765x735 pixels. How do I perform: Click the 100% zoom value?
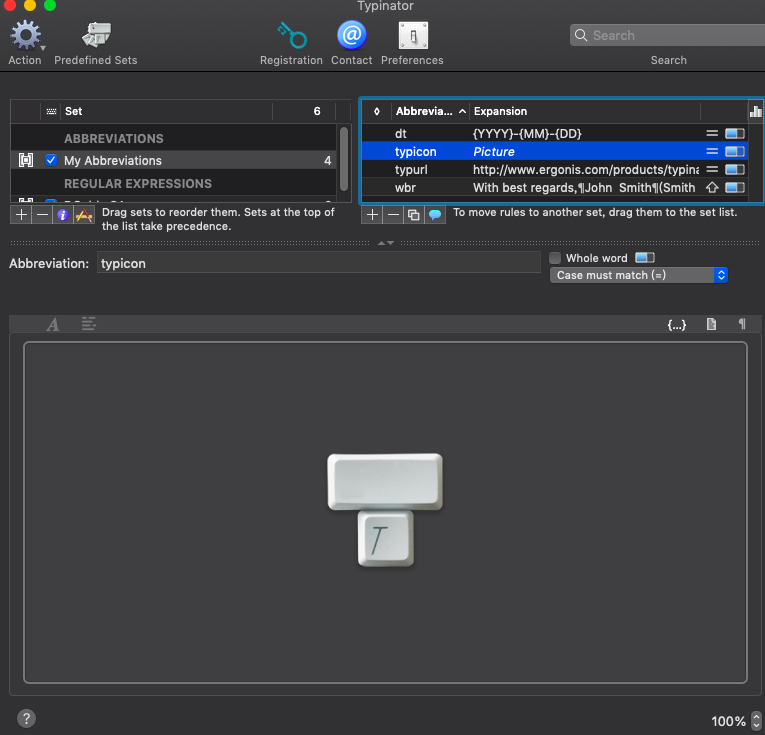(728, 721)
